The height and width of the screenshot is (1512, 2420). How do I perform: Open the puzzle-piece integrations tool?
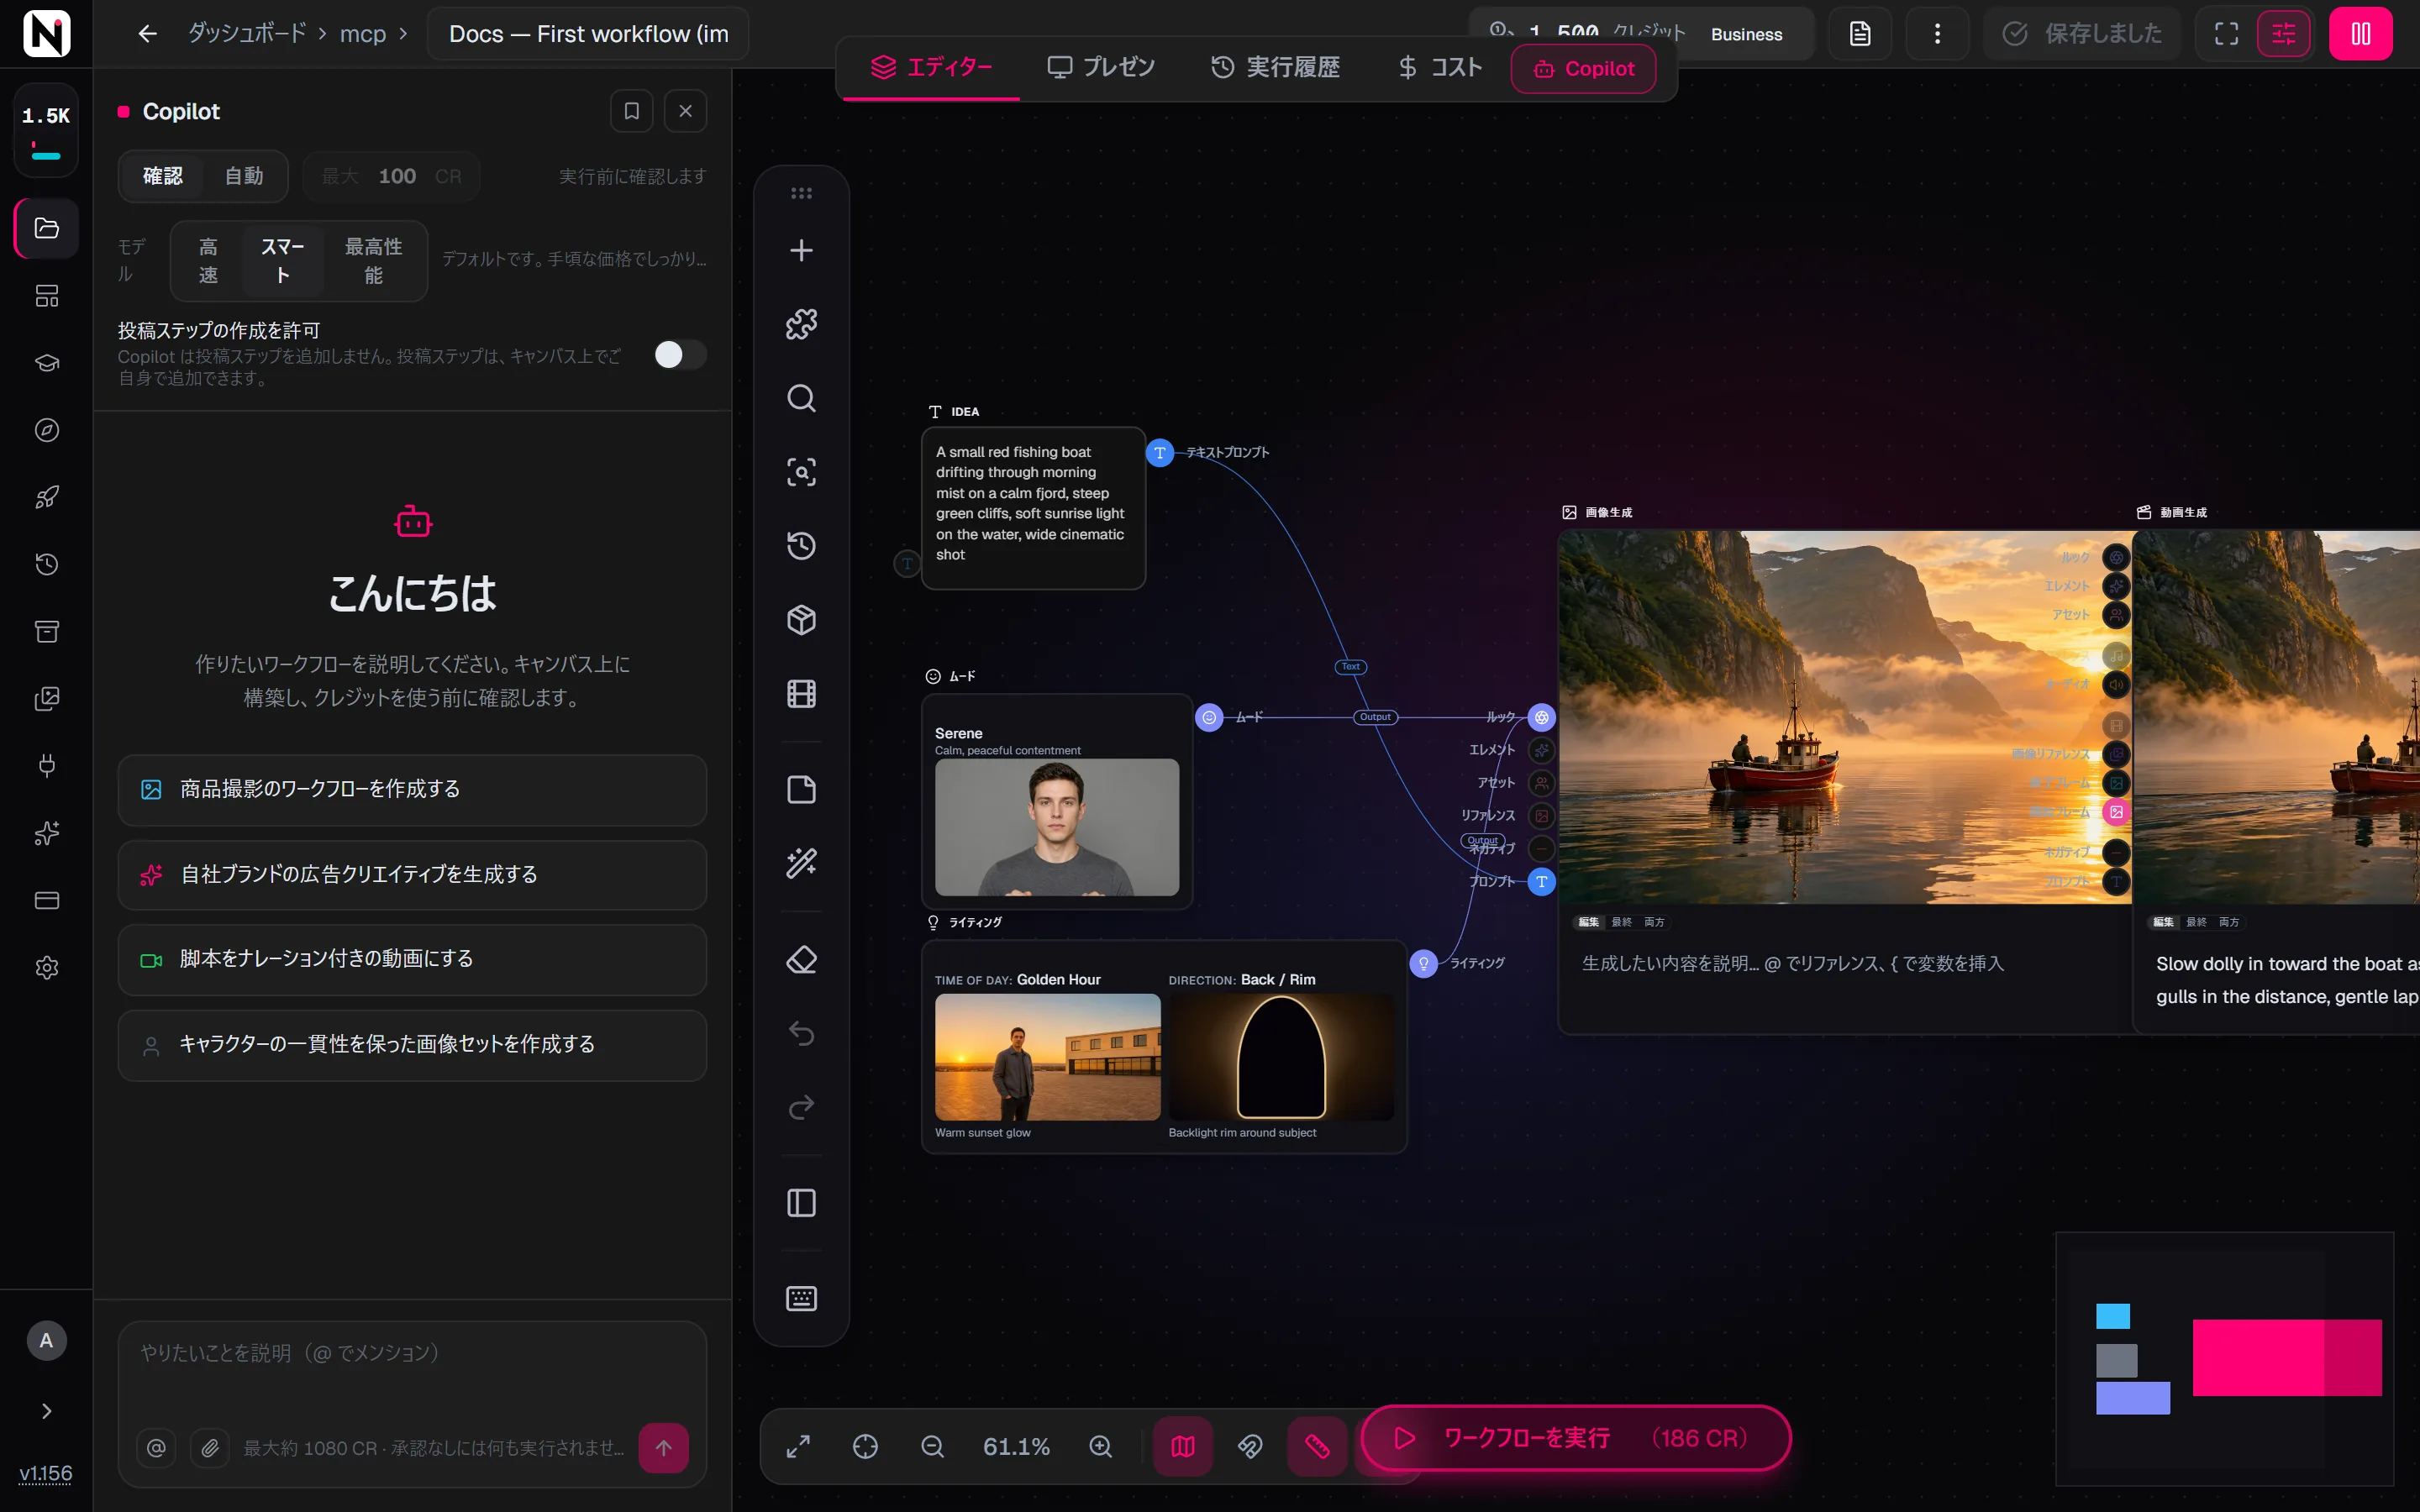click(801, 324)
